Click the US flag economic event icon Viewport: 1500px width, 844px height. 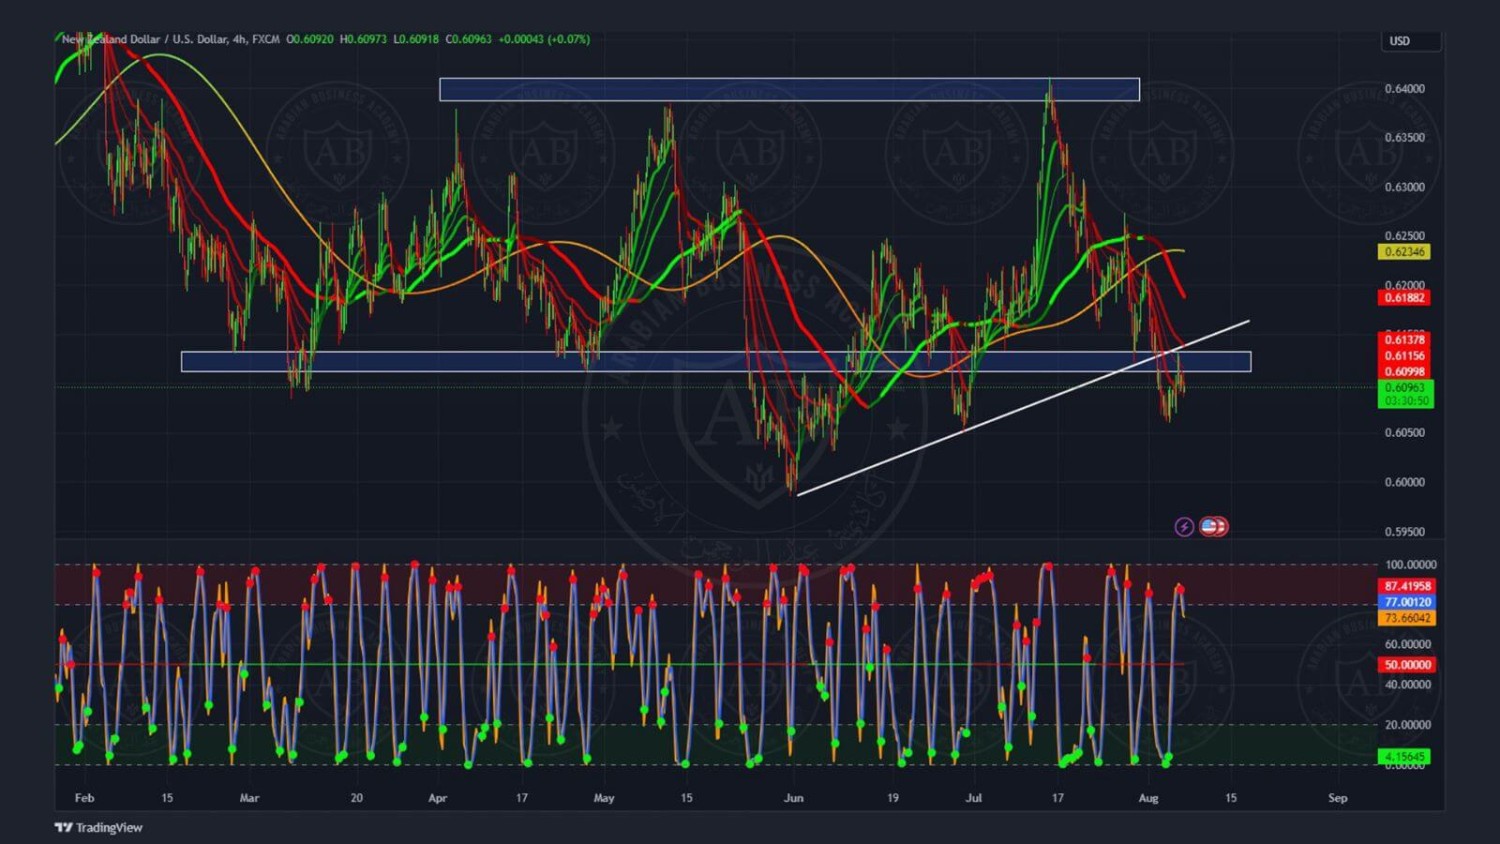coord(1213,526)
